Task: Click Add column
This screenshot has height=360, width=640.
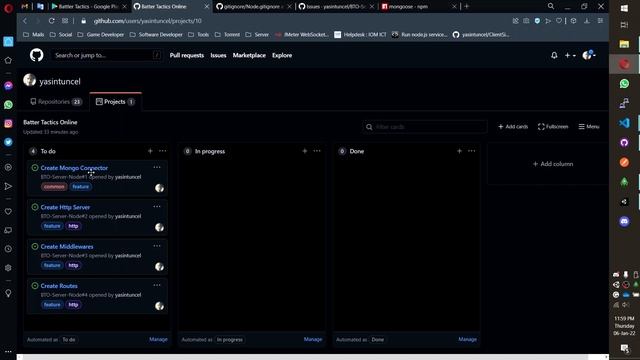Action: (x=553, y=164)
